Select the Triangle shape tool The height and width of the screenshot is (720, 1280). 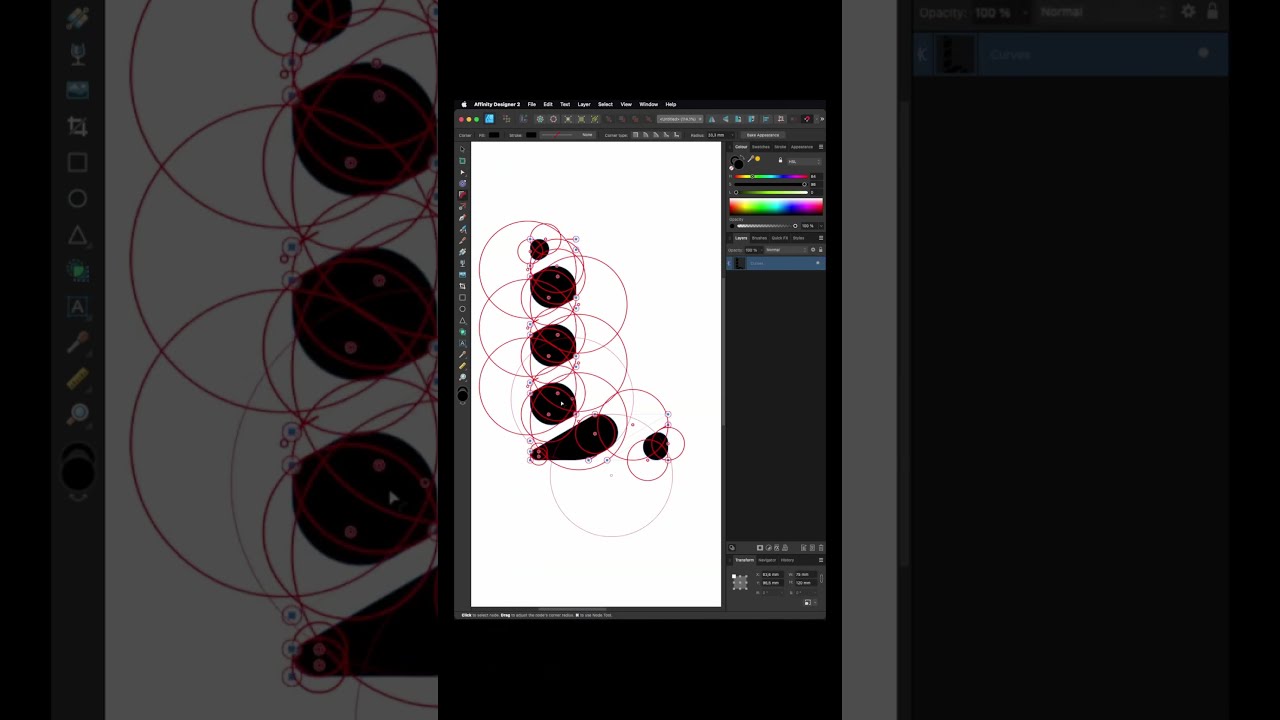click(x=462, y=320)
